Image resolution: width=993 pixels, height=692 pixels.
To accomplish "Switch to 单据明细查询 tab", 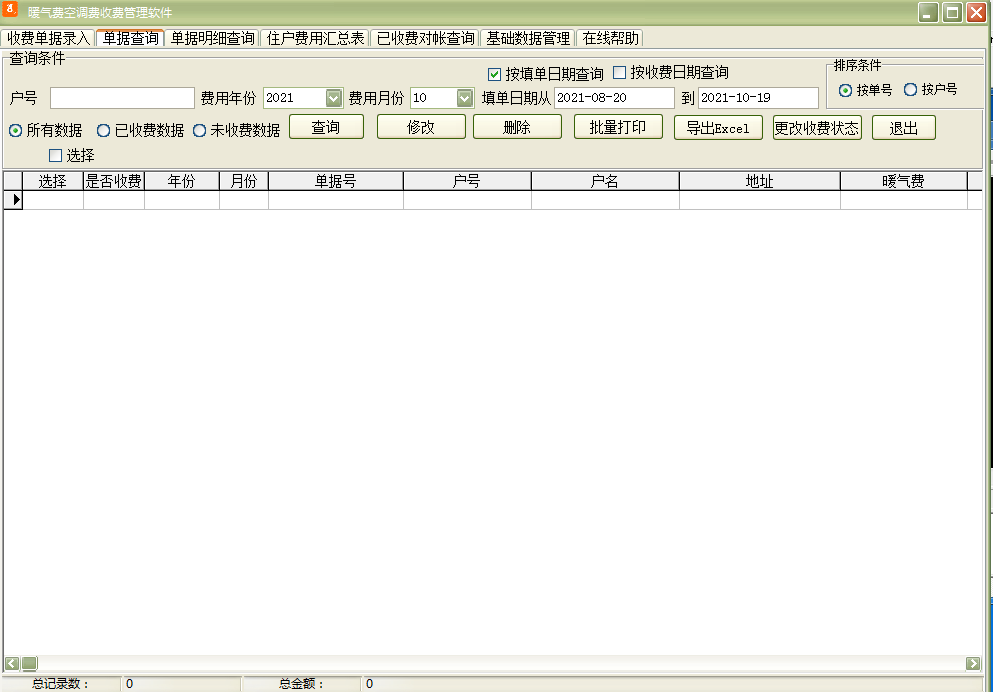I will point(212,38).
